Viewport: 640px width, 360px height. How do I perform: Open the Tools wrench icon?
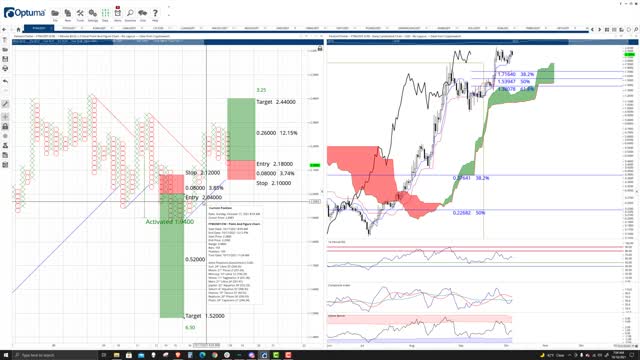(80, 13)
